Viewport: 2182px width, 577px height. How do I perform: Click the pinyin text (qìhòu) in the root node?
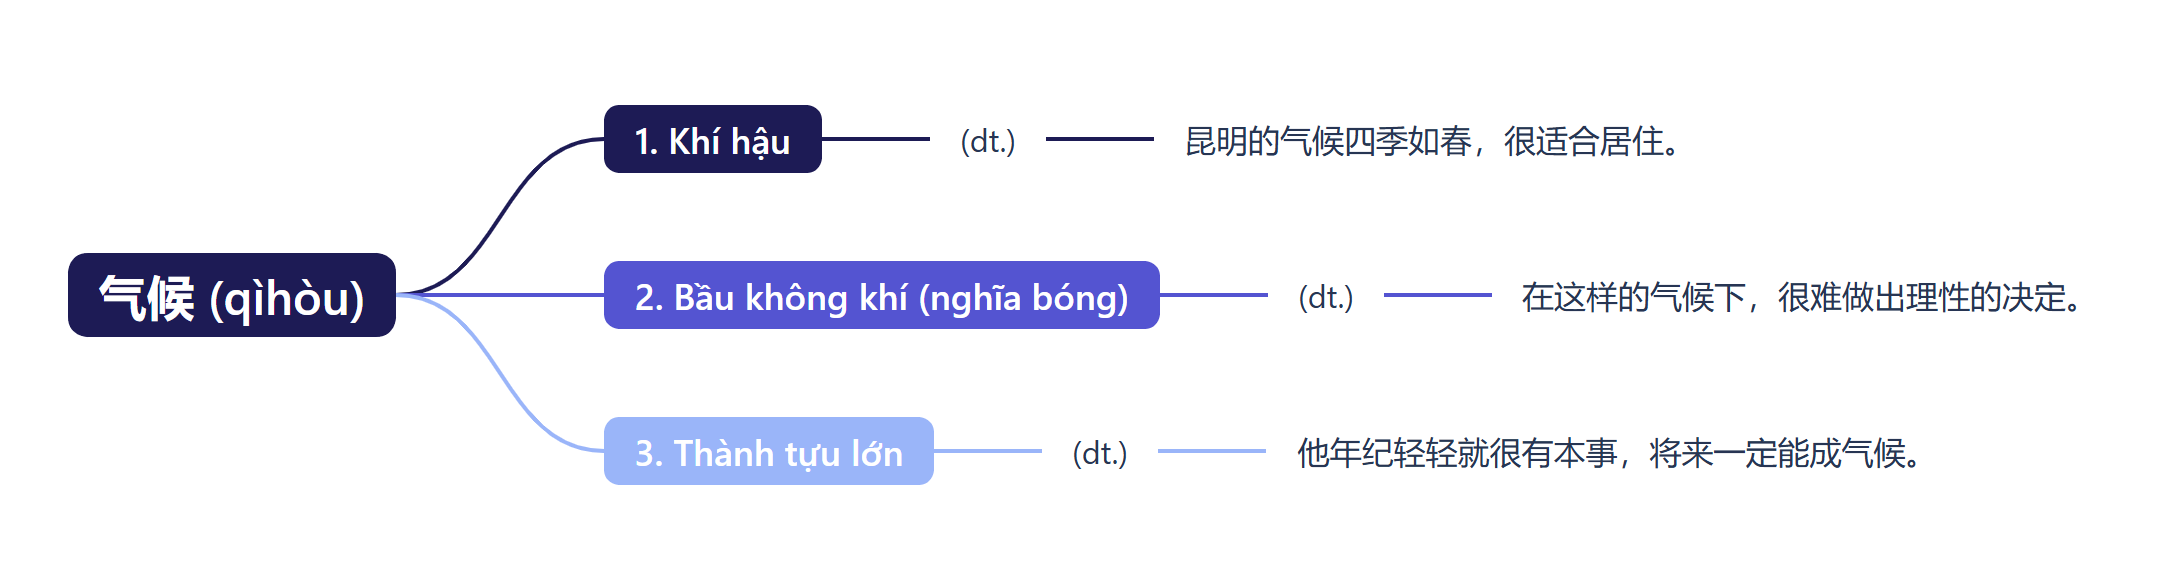pyautogui.click(x=287, y=298)
